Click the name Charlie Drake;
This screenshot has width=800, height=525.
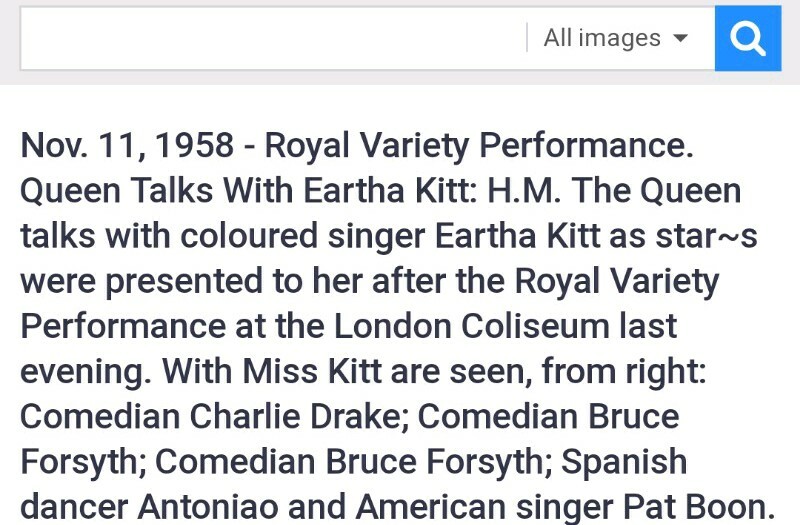[299, 416]
